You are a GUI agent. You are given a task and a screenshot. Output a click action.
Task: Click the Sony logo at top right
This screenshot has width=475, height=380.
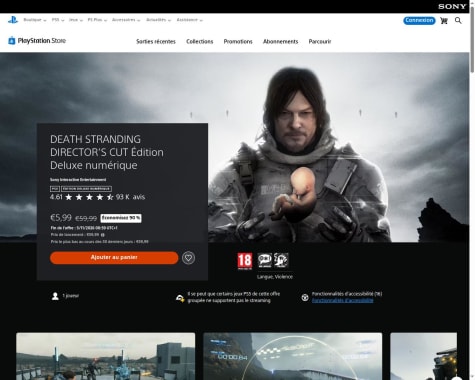[x=452, y=6]
